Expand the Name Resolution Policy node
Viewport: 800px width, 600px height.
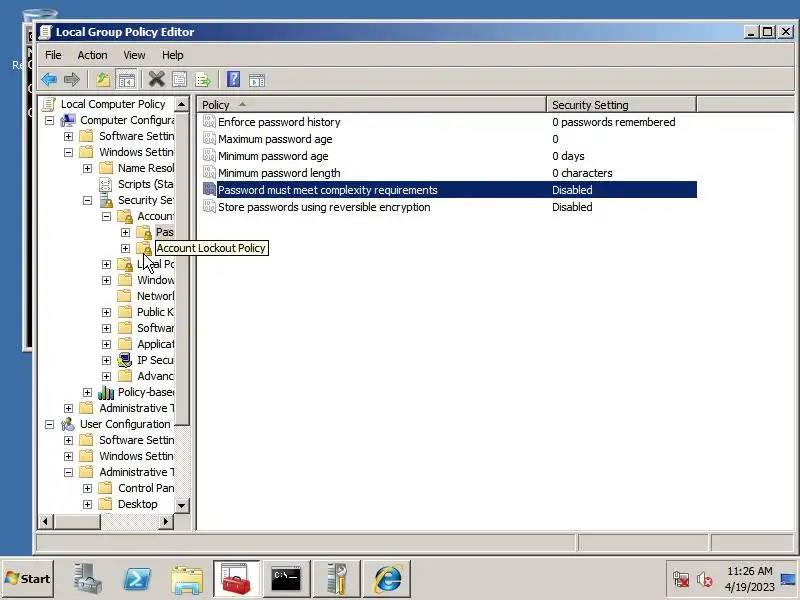pos(87,168)
